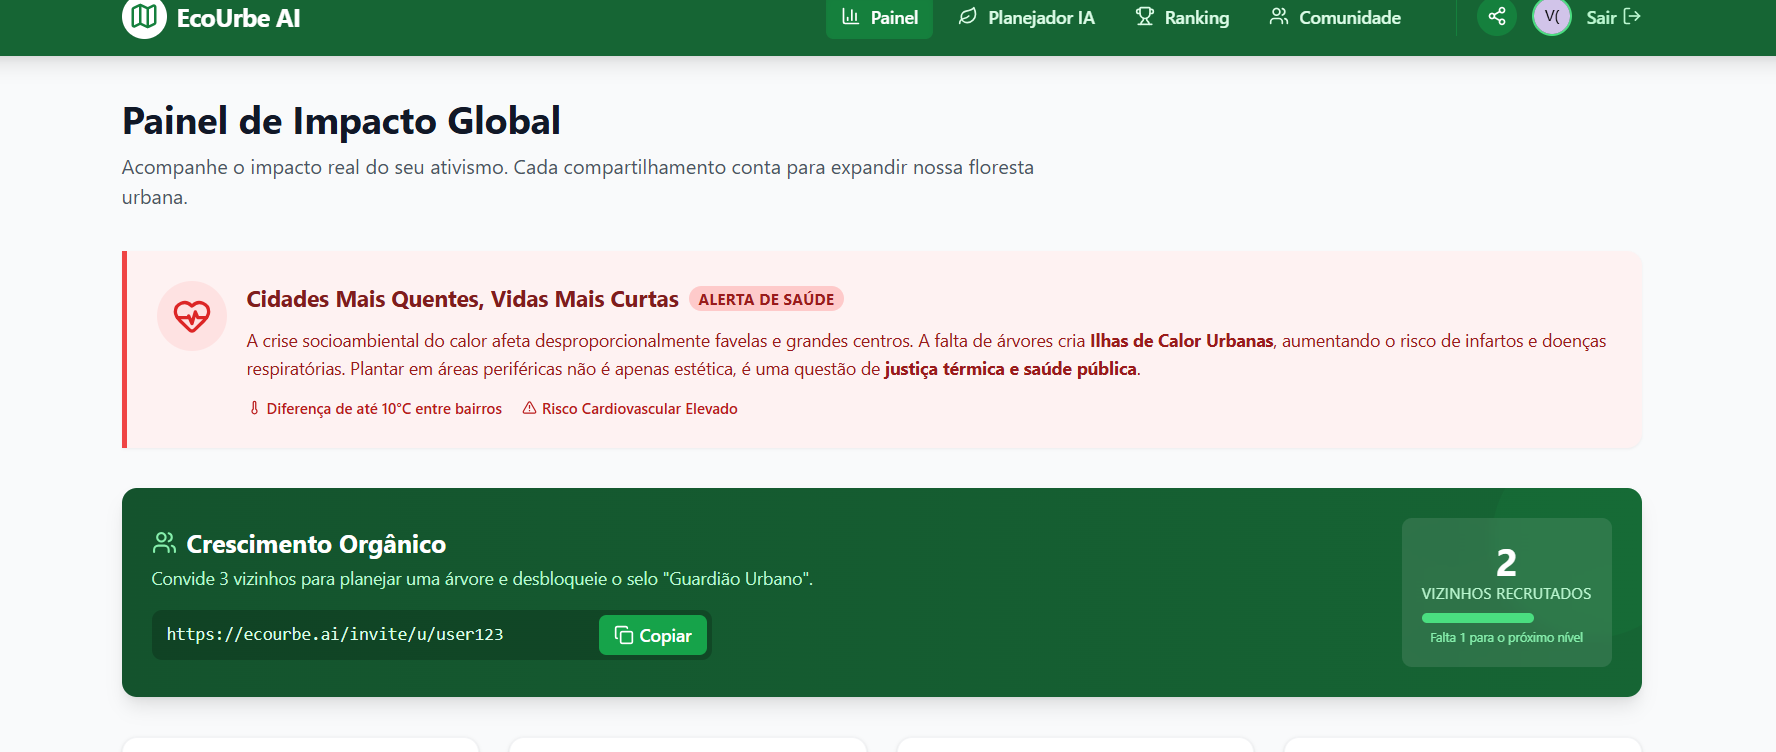The height and width of the screenshot is (752, 1776).
Task: Go to the Ranking tab
Action: (1182, 18)
